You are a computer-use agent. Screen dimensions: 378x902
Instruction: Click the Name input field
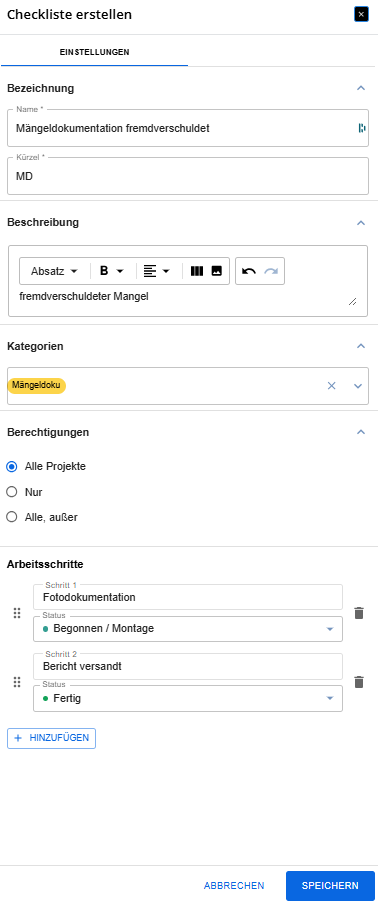pos(188,128)
